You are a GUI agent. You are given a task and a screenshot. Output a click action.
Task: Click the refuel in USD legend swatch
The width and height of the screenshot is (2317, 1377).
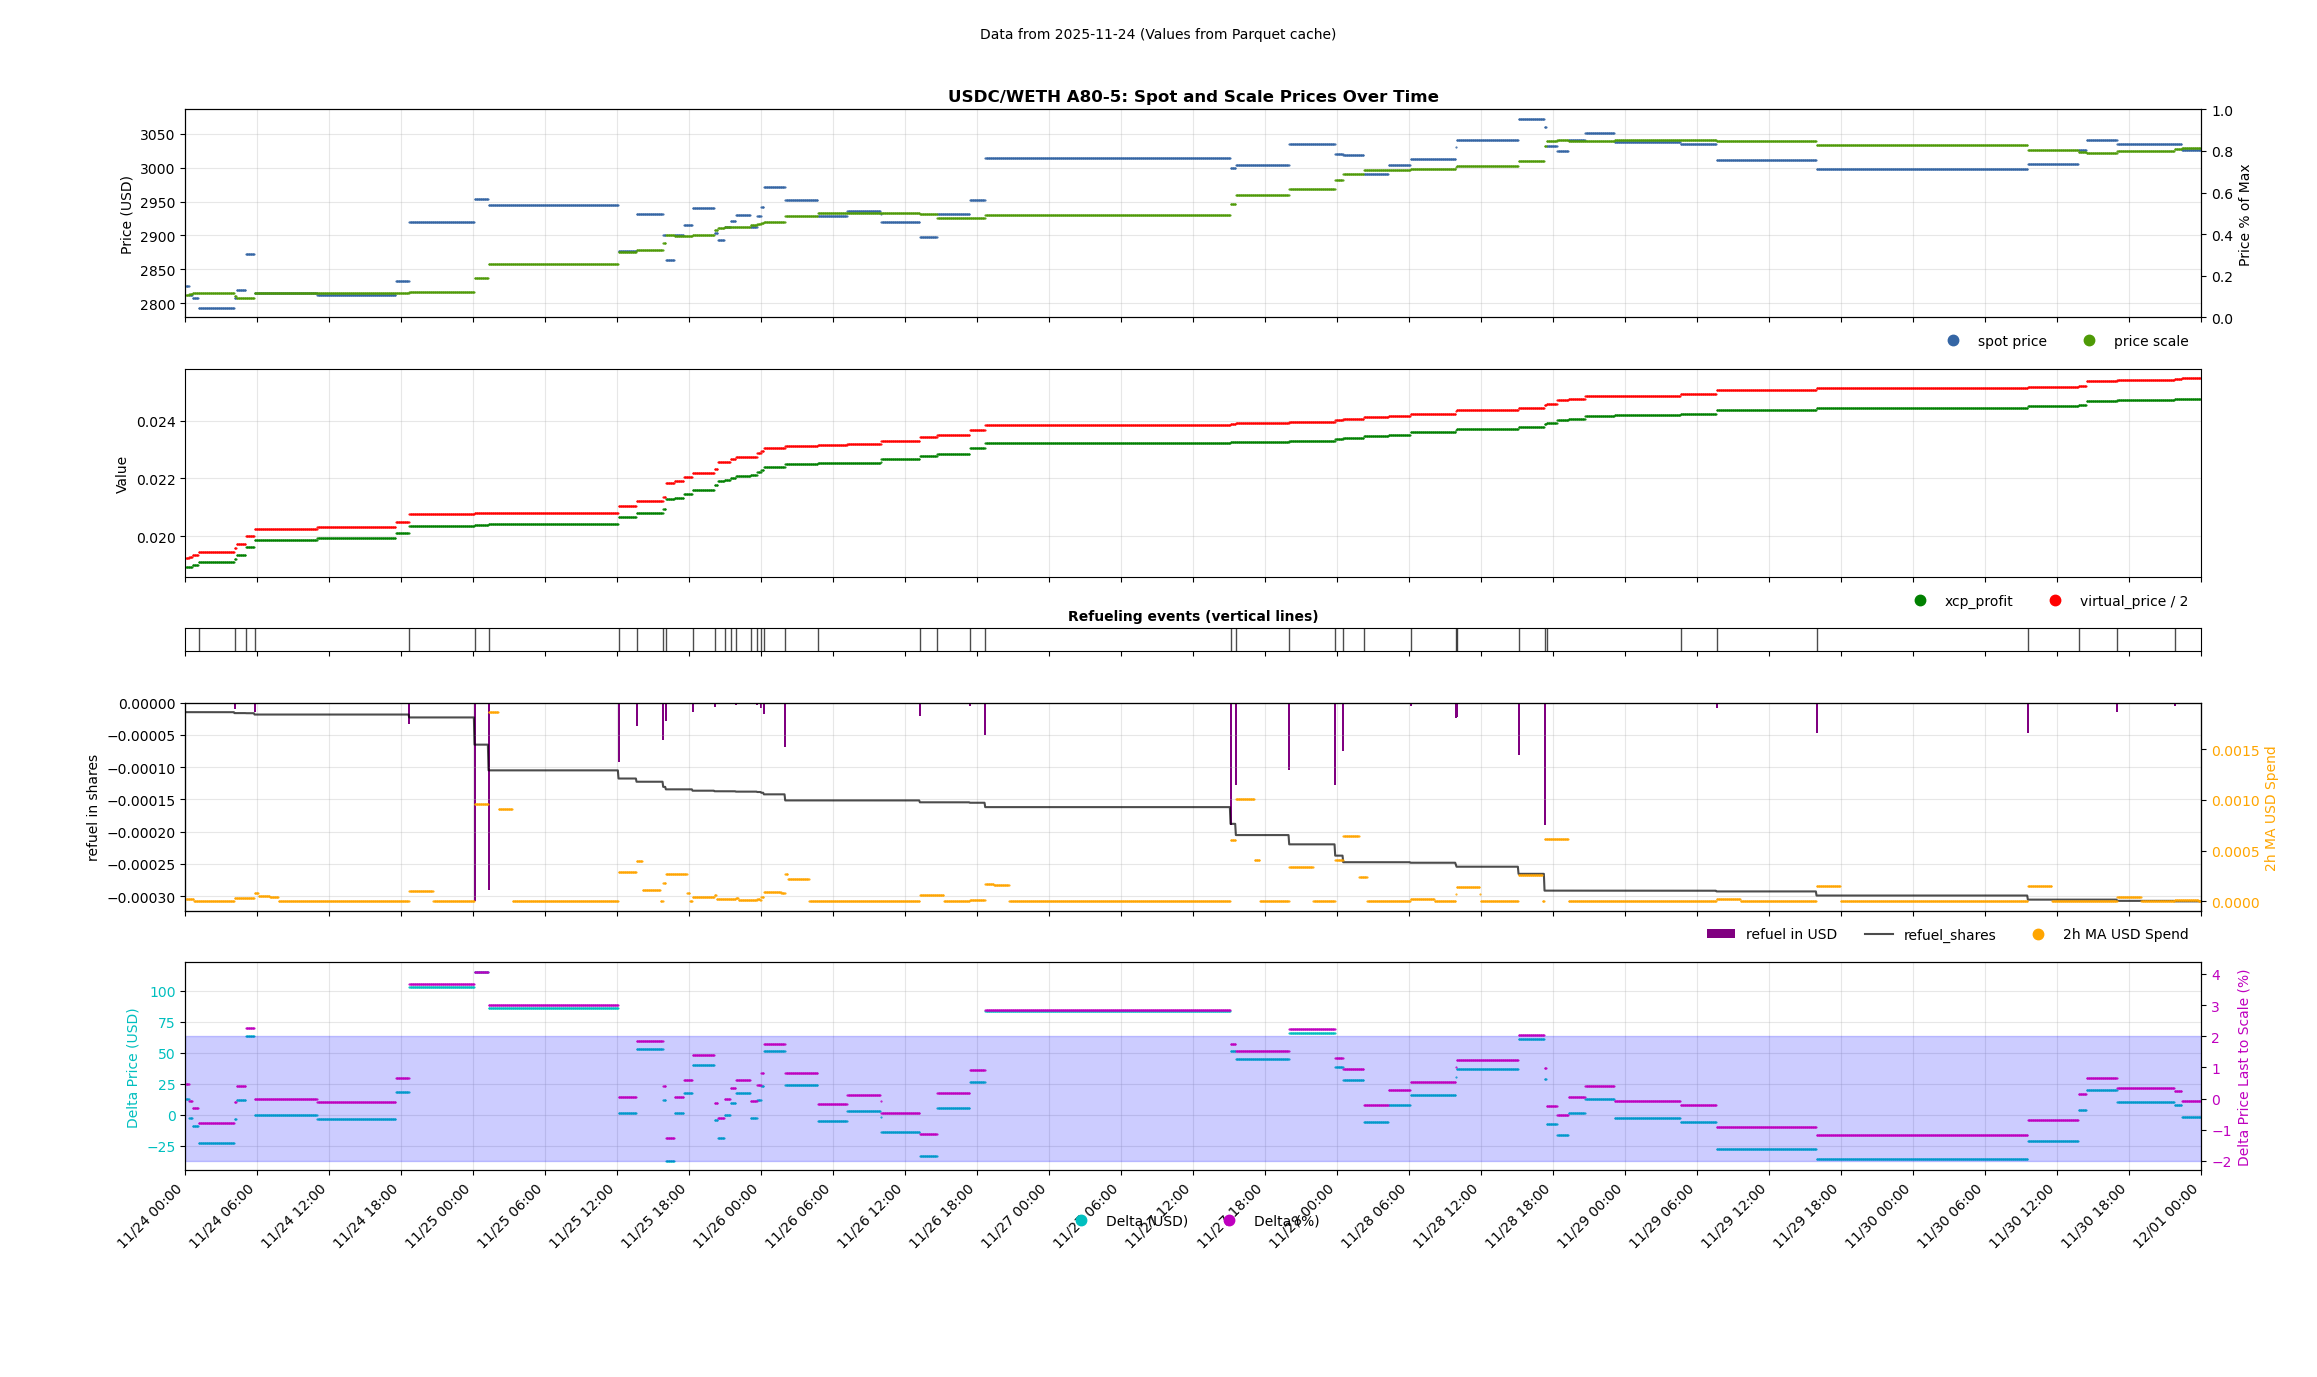(x=1720, y=934)
